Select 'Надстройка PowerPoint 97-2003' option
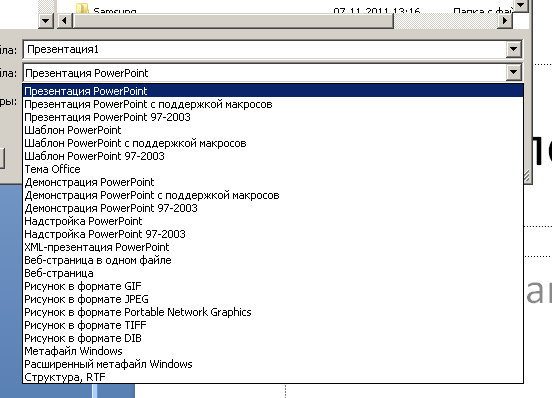 [273, 234]
